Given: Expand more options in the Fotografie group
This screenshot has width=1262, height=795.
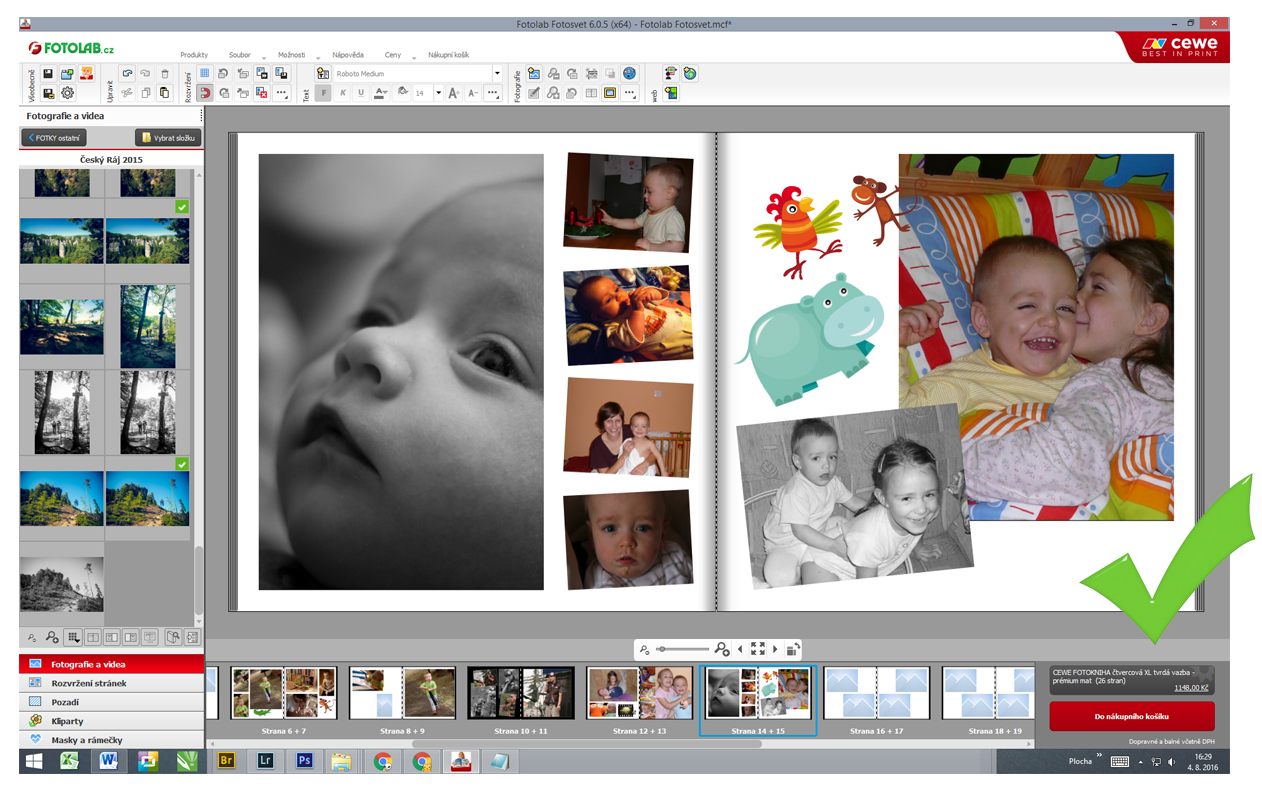Looking at the screenshot, I should pos(629,93).
